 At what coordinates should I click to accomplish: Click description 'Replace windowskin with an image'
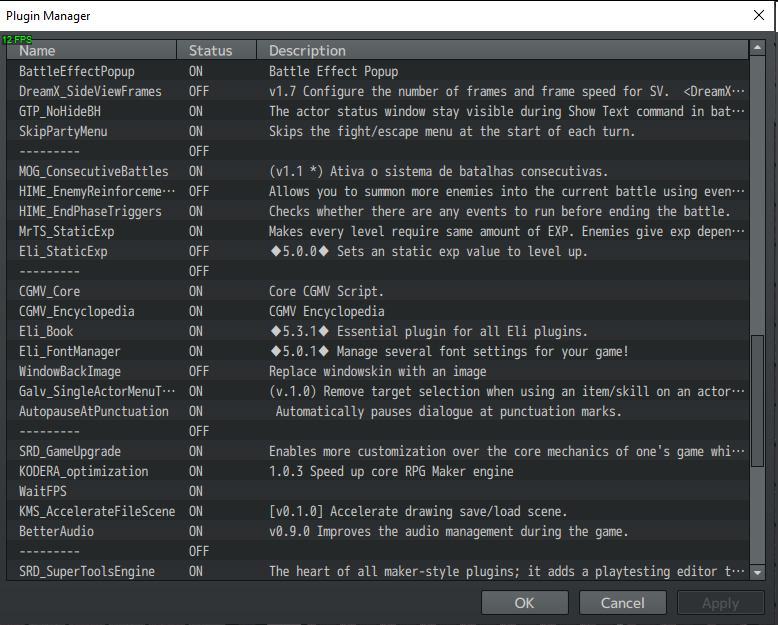pos(378,372)
